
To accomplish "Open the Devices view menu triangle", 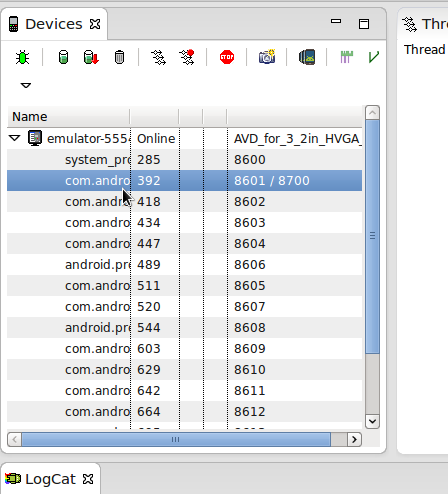I will tap(26, 85).
